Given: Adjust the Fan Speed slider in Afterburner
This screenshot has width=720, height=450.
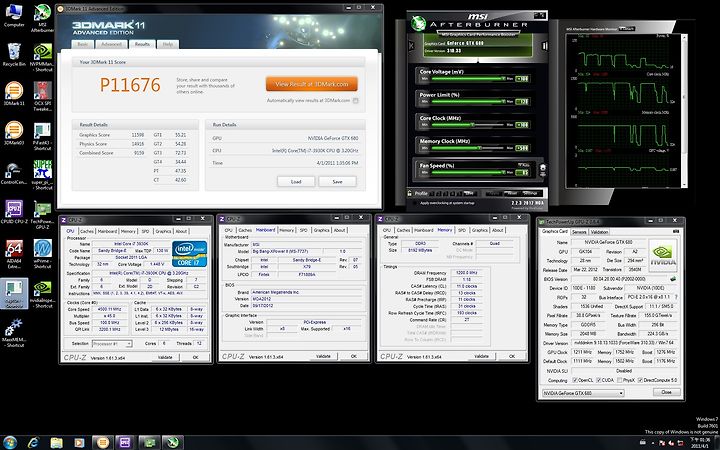Looking at the screenshot, I should point(469,173).
